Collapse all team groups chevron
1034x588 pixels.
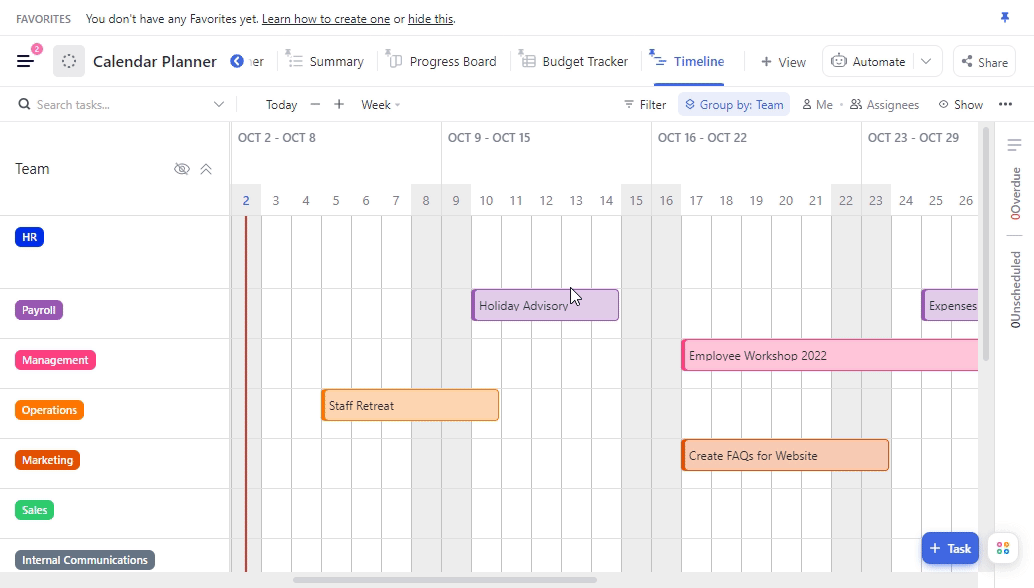click(206, 169)
